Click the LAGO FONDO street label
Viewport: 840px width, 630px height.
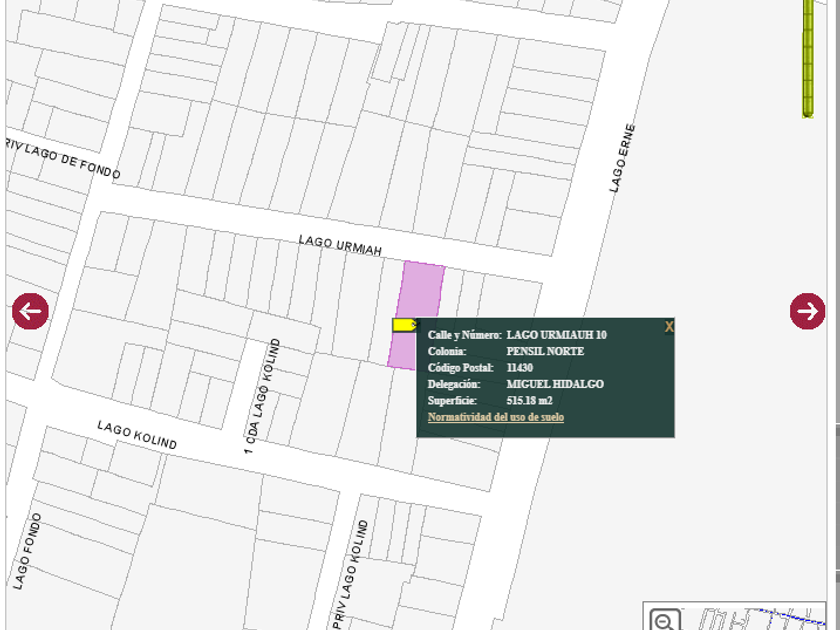(x=27, y=551)
